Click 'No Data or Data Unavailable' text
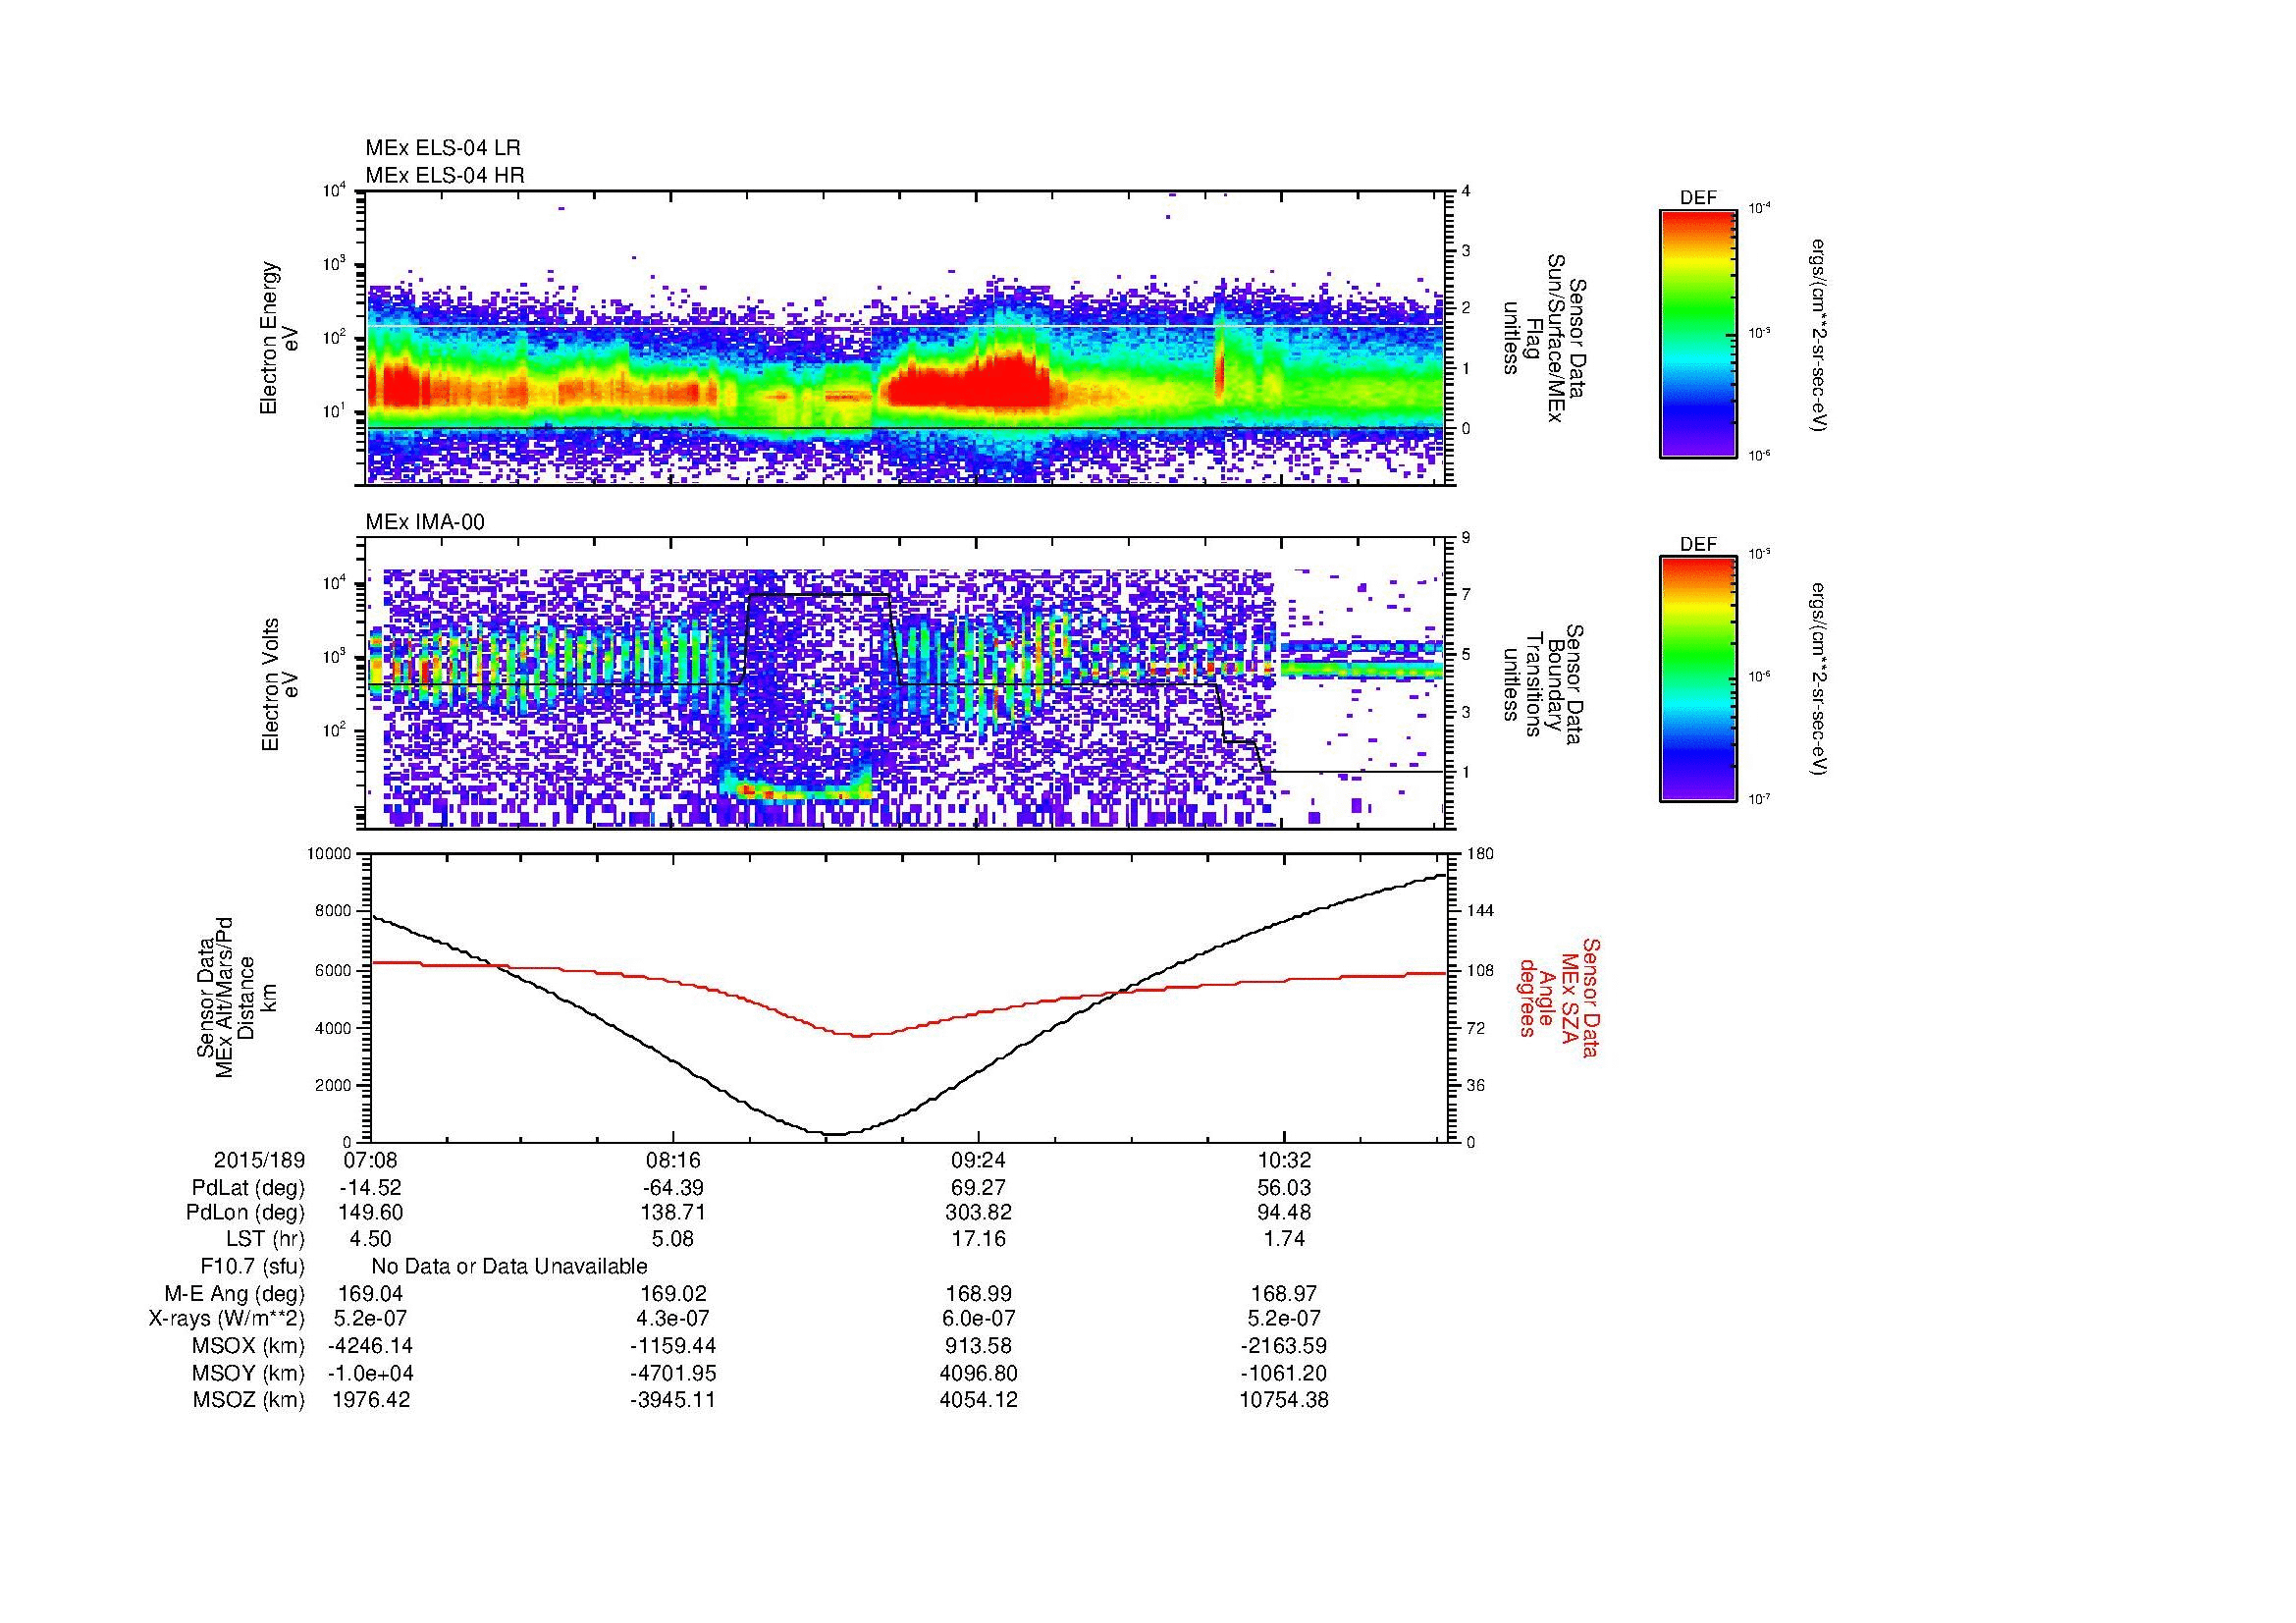This screenshot has width=2296, height=1623. [509, 1266]
